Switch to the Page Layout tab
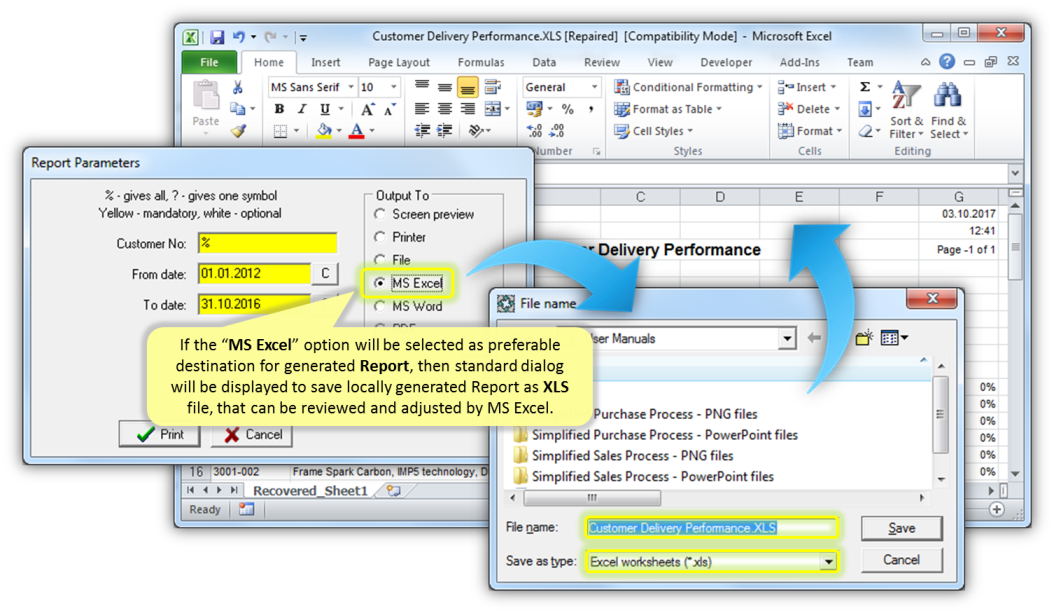 [399, 62]
